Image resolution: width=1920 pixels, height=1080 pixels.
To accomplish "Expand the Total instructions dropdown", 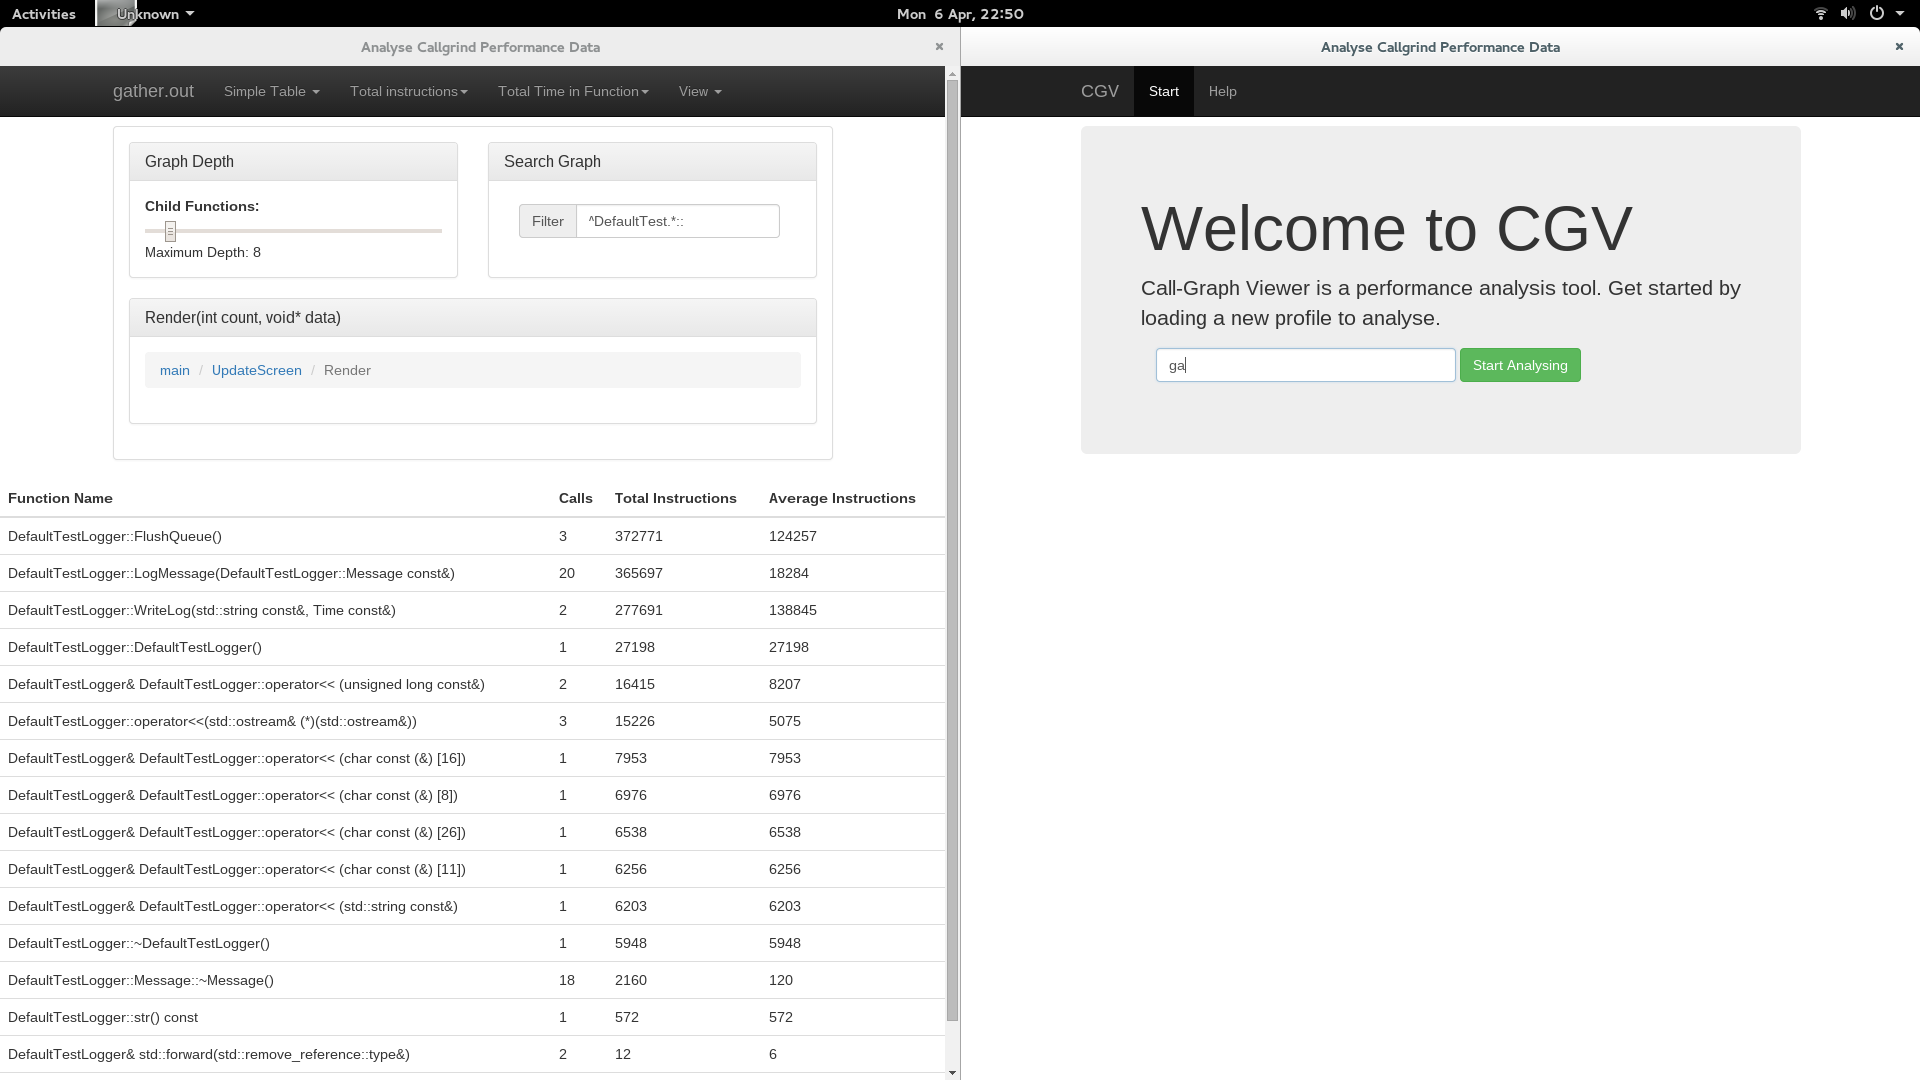I will pyautogui.click(x=408, y=91).
